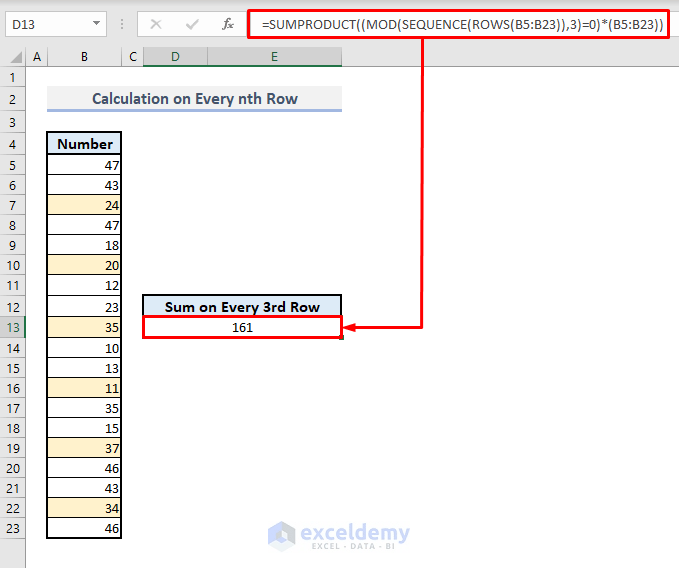The width and height of the screenshot is (679, 568).
Task: Select cell with value 23
Action: tap(84, 307)
